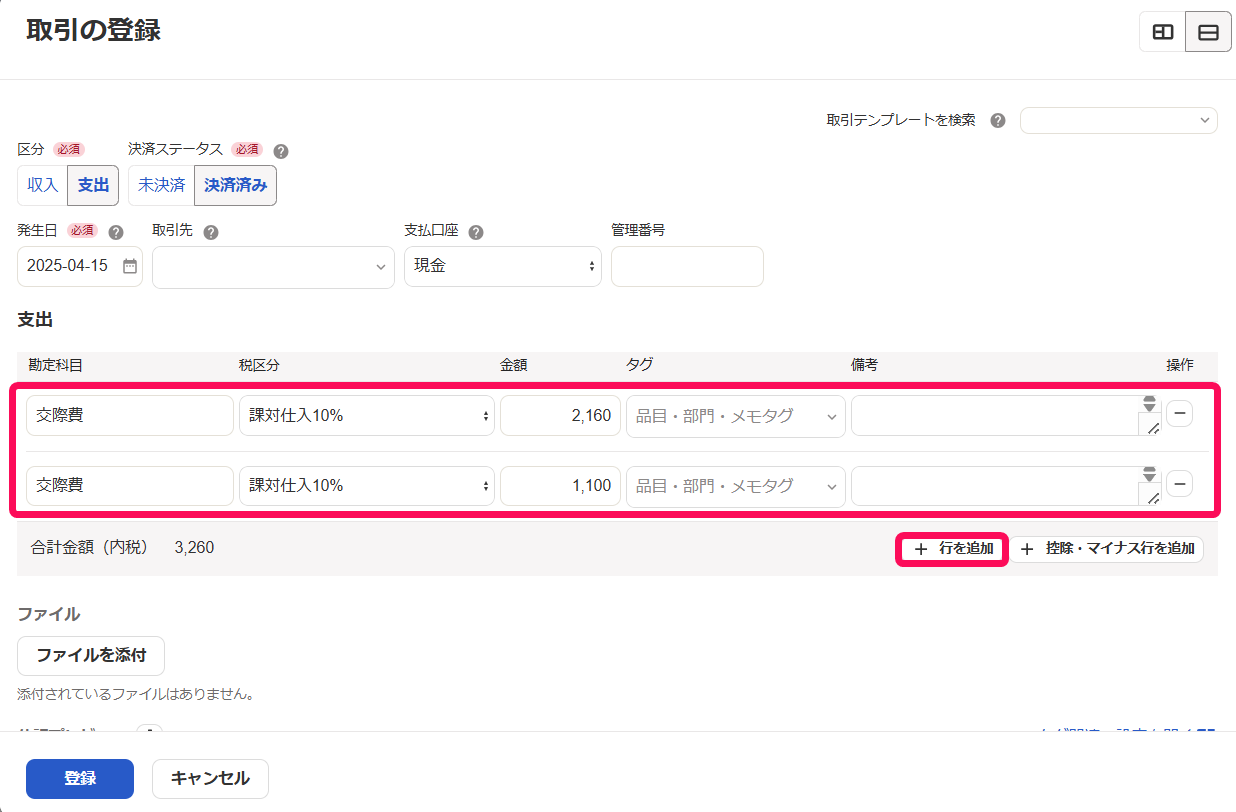The width and height of the screenshot is (1236, 812).
Task: Expand the 取引先 combo box
Action: click(273, 266)
